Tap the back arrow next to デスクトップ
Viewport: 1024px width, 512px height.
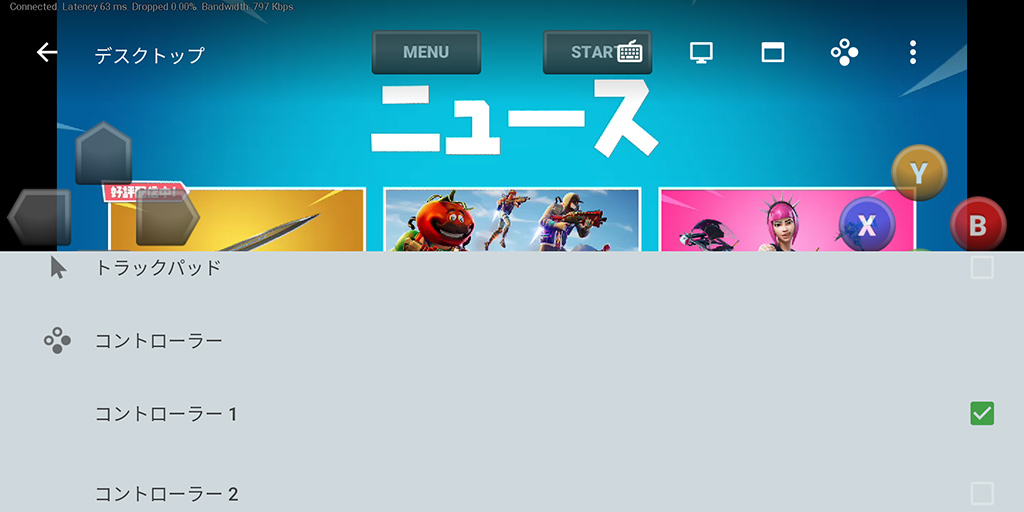point(47,52)
